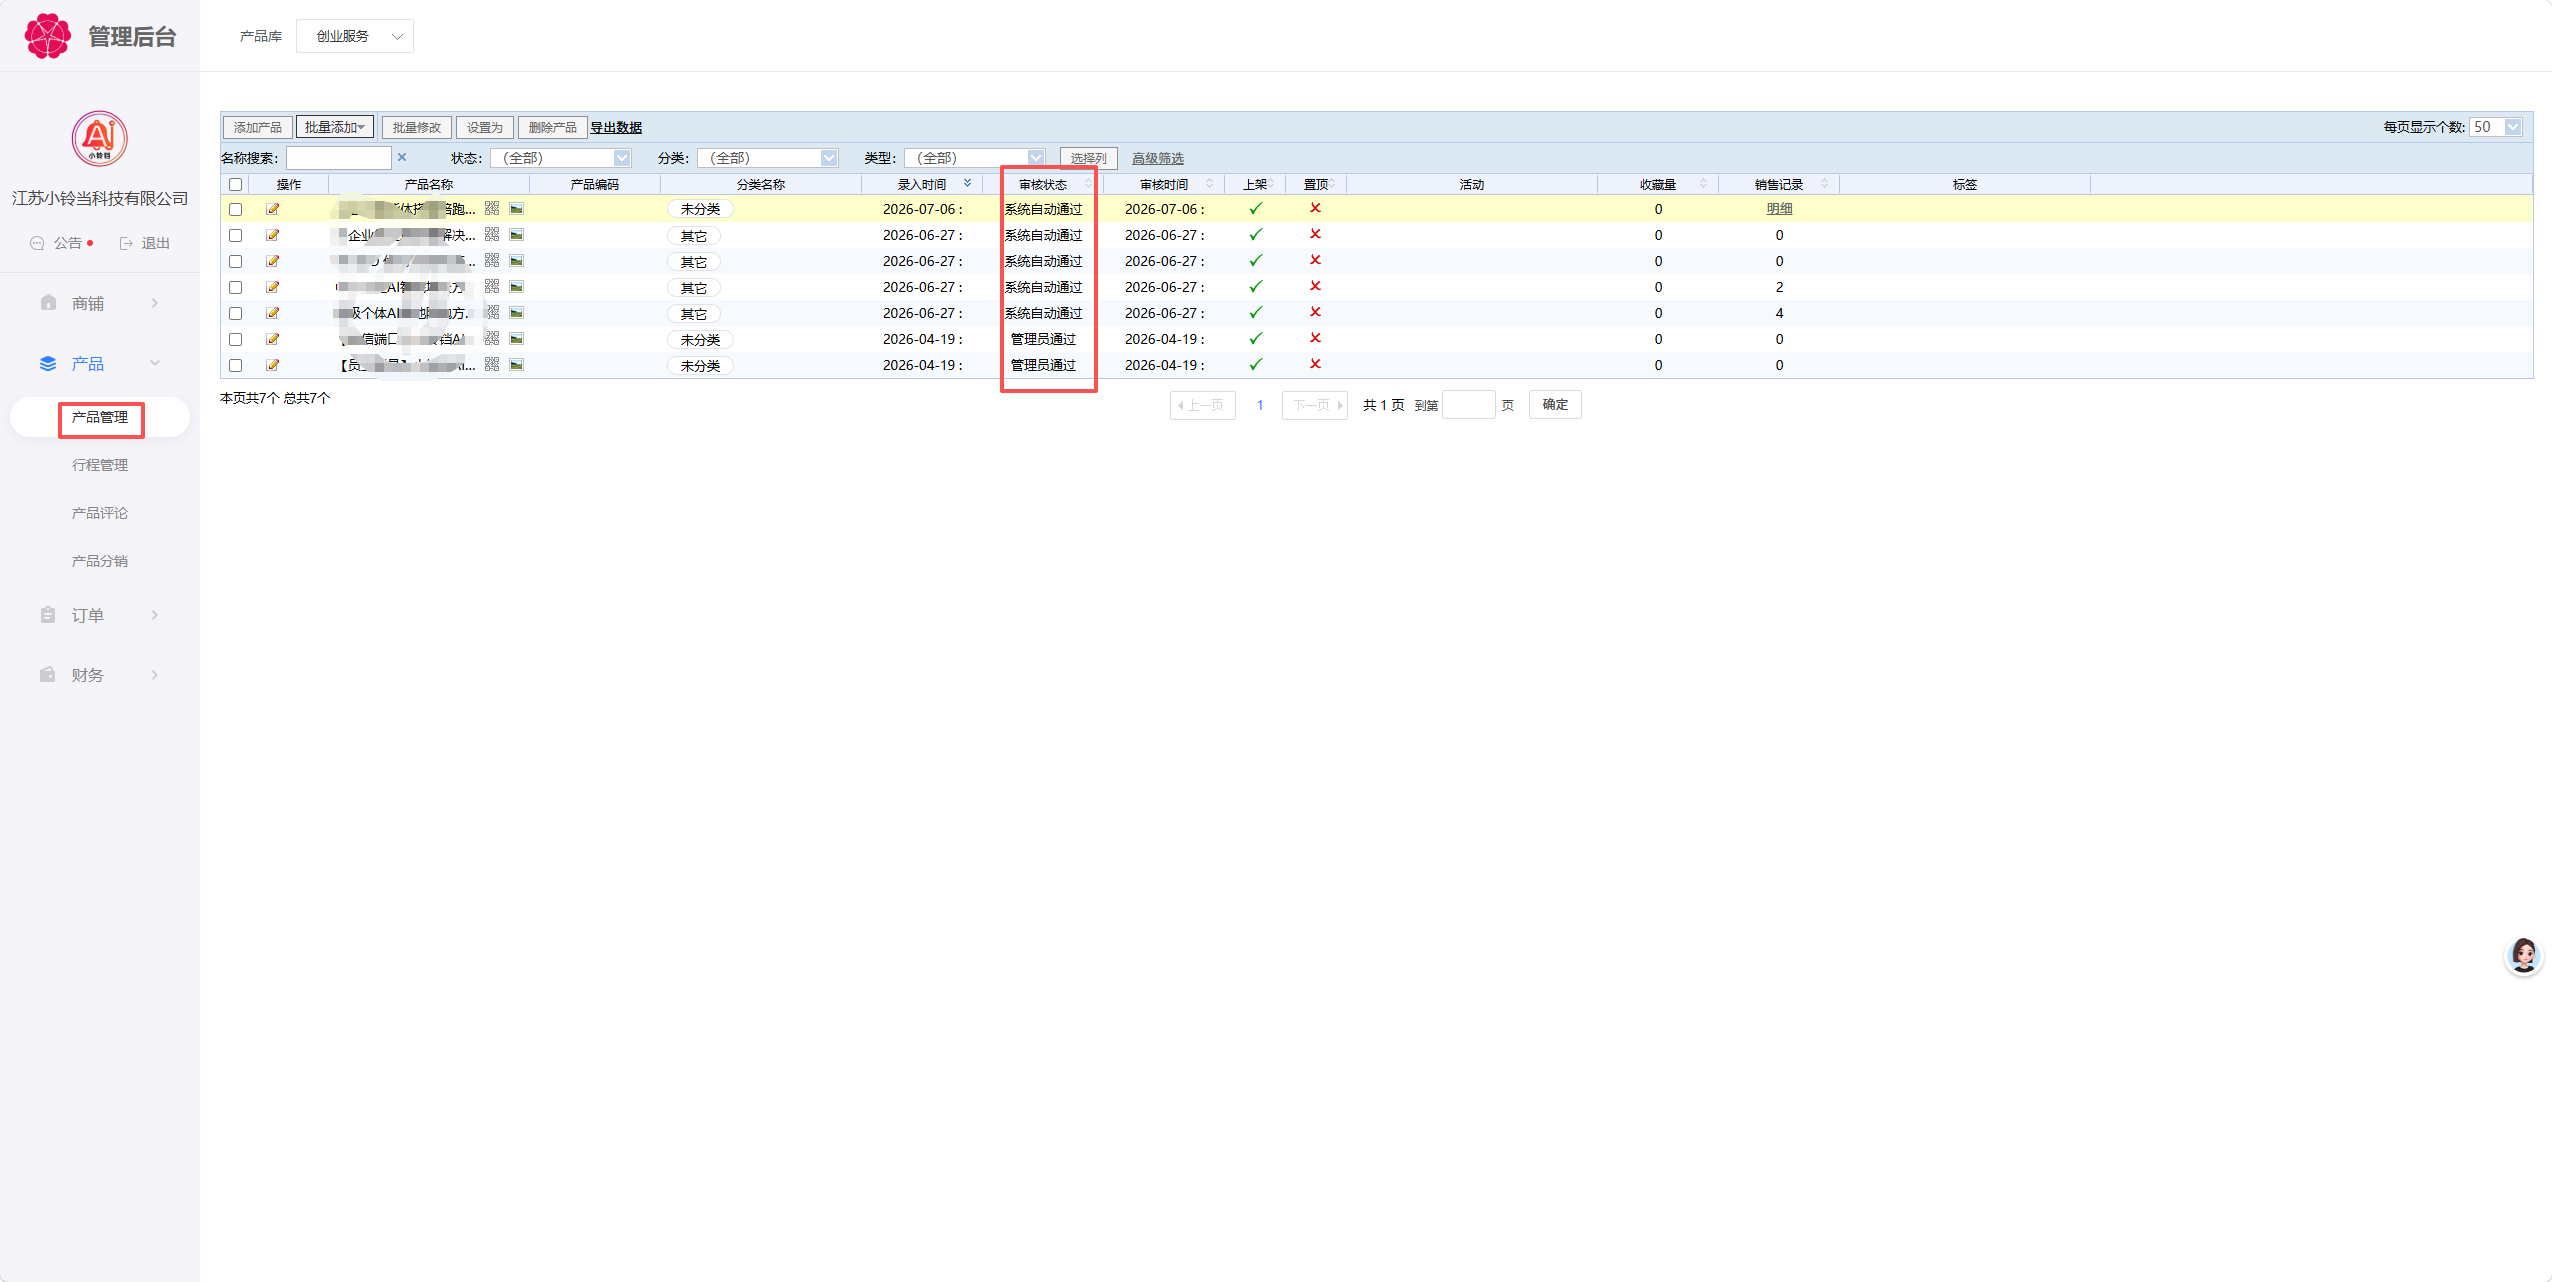Image resolution: width=2552 pixels, height=1282 pixels.
Task: Click the edit icon for the product starting with 企业
Action: (272, 235)
